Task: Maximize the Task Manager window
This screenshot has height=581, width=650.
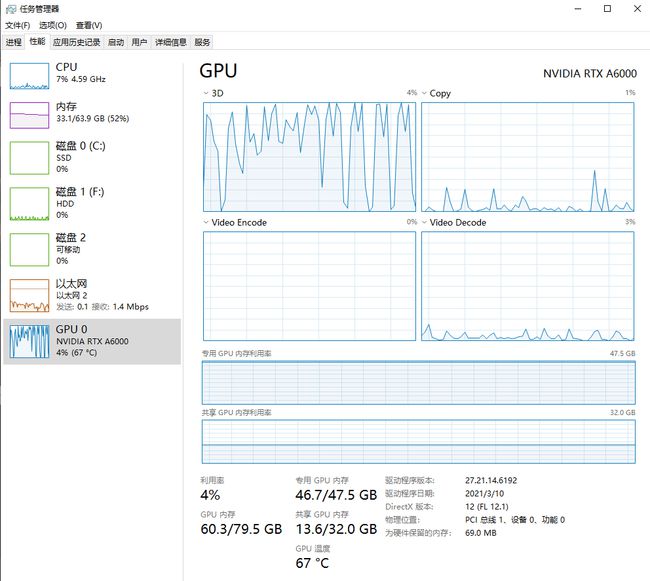Action: pos(607,8)
